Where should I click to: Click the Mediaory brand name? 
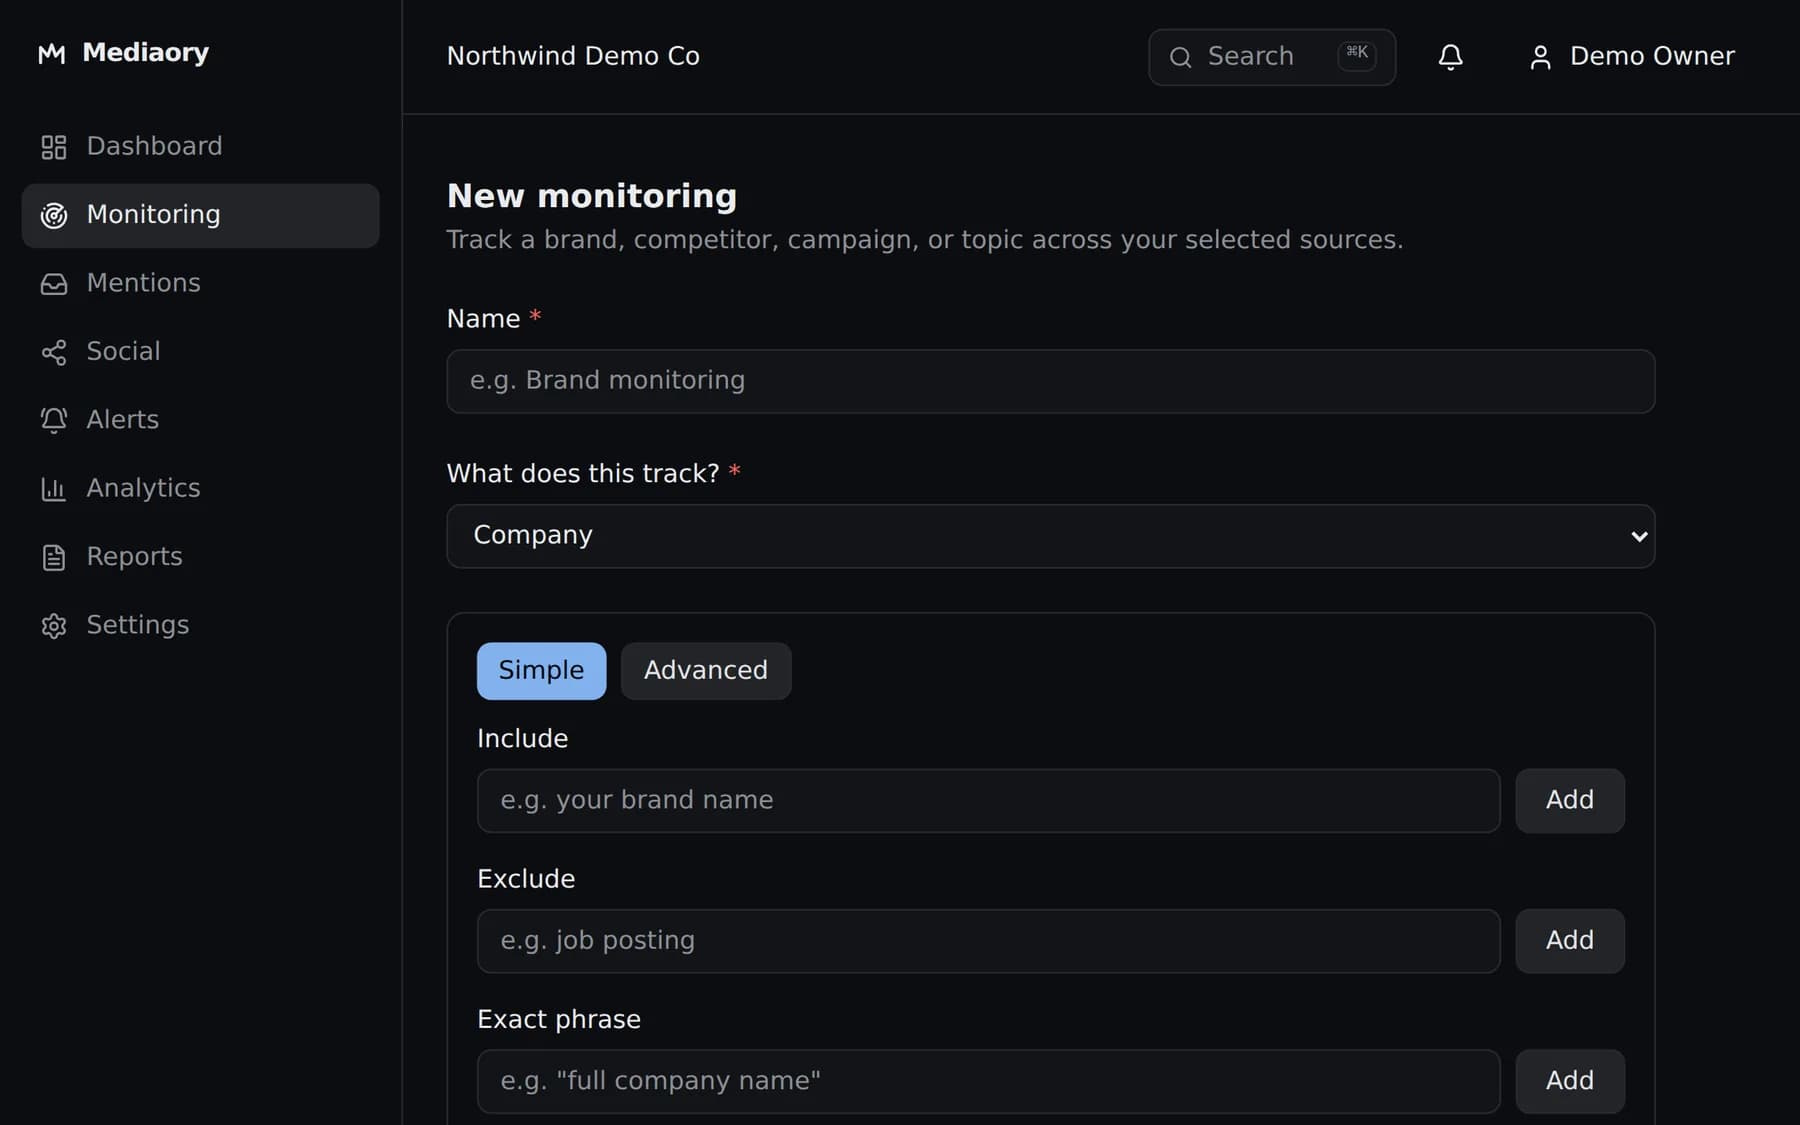point(146,53)
